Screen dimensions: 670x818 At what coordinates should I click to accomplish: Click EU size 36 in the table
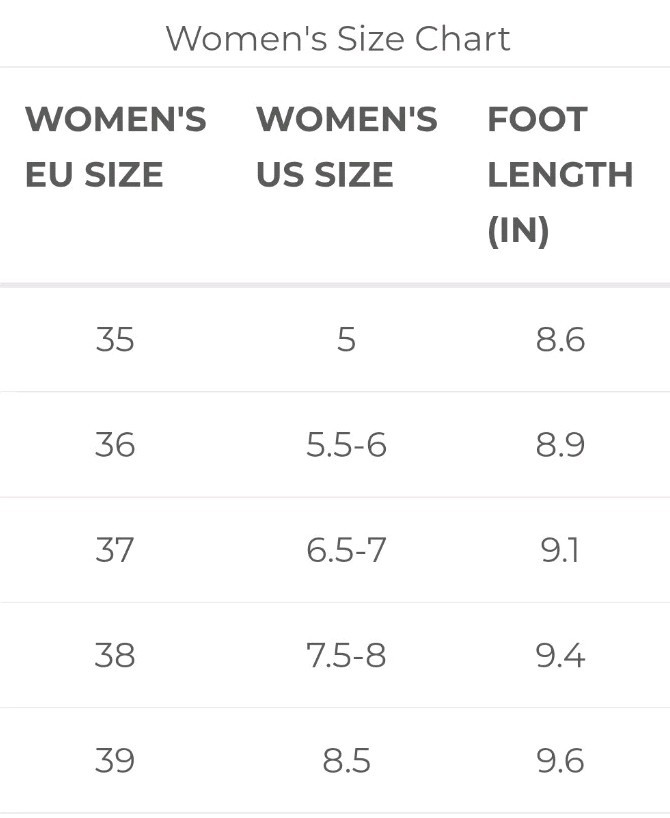pos(115,445)
